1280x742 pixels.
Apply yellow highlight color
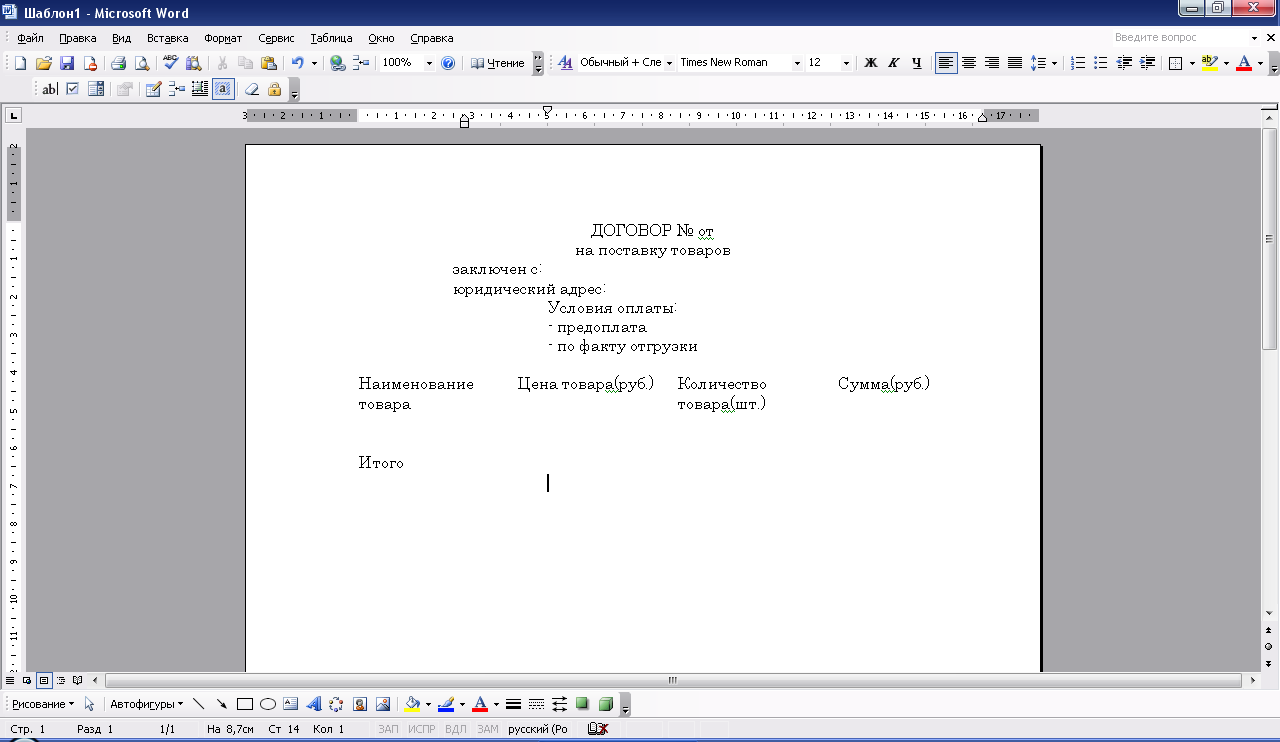coord(1210,63)
